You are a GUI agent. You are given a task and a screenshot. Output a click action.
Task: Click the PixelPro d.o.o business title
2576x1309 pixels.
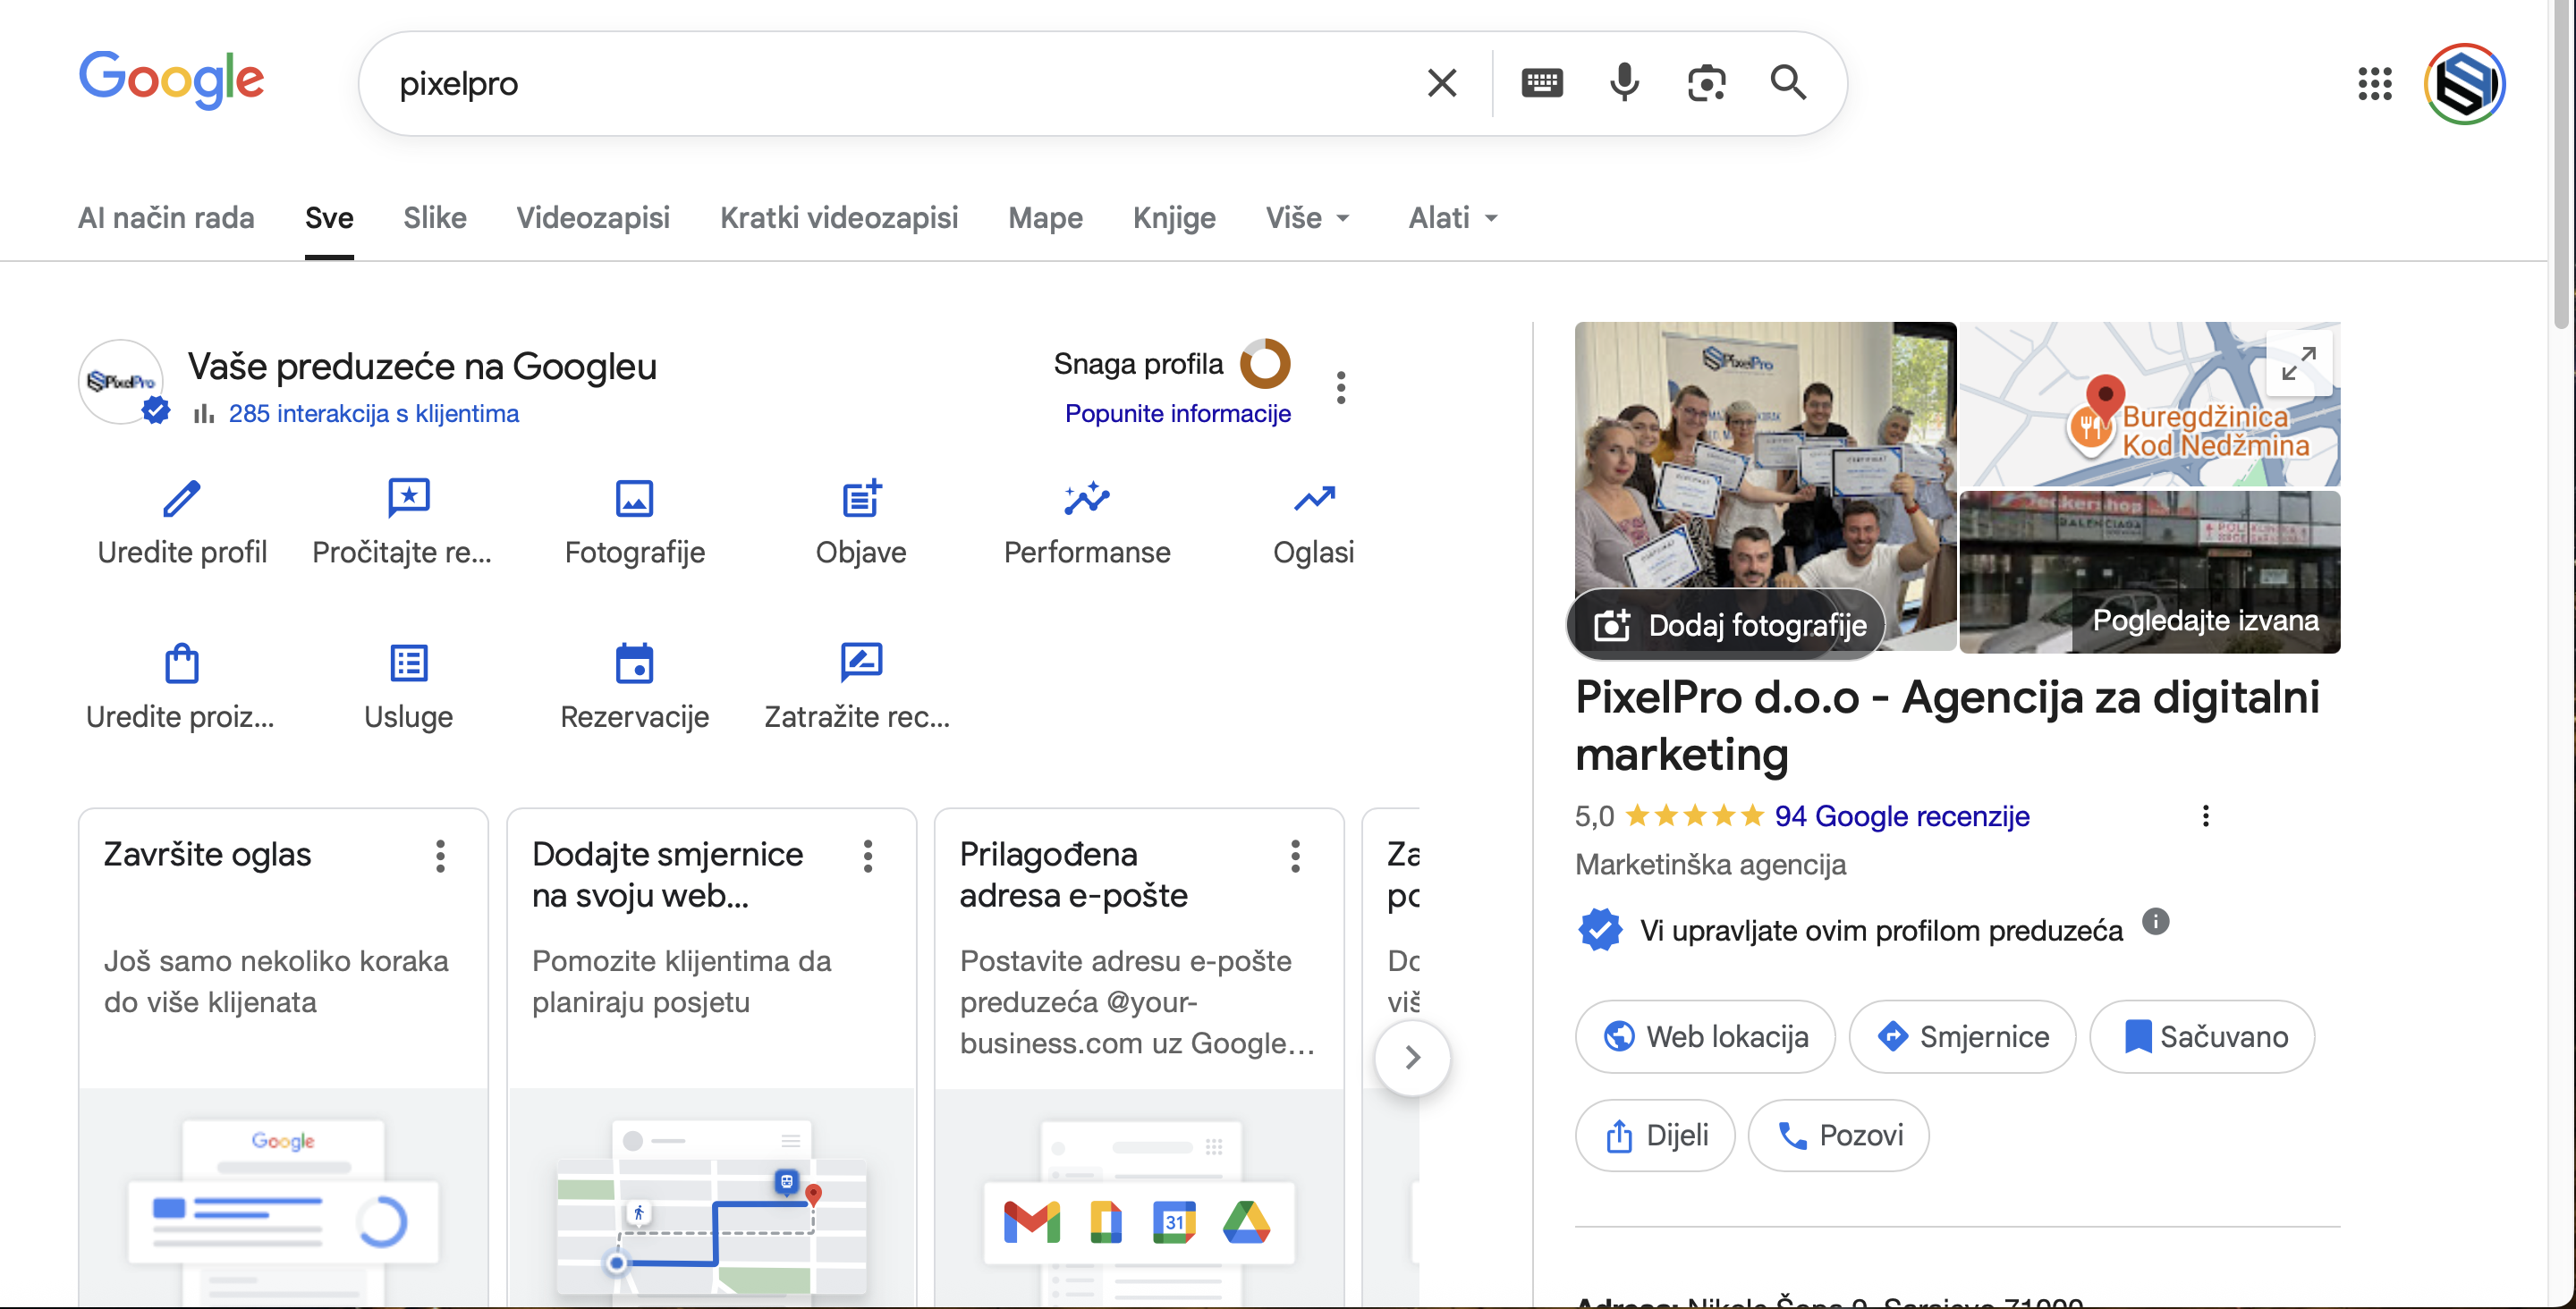tap(1947, 726)
